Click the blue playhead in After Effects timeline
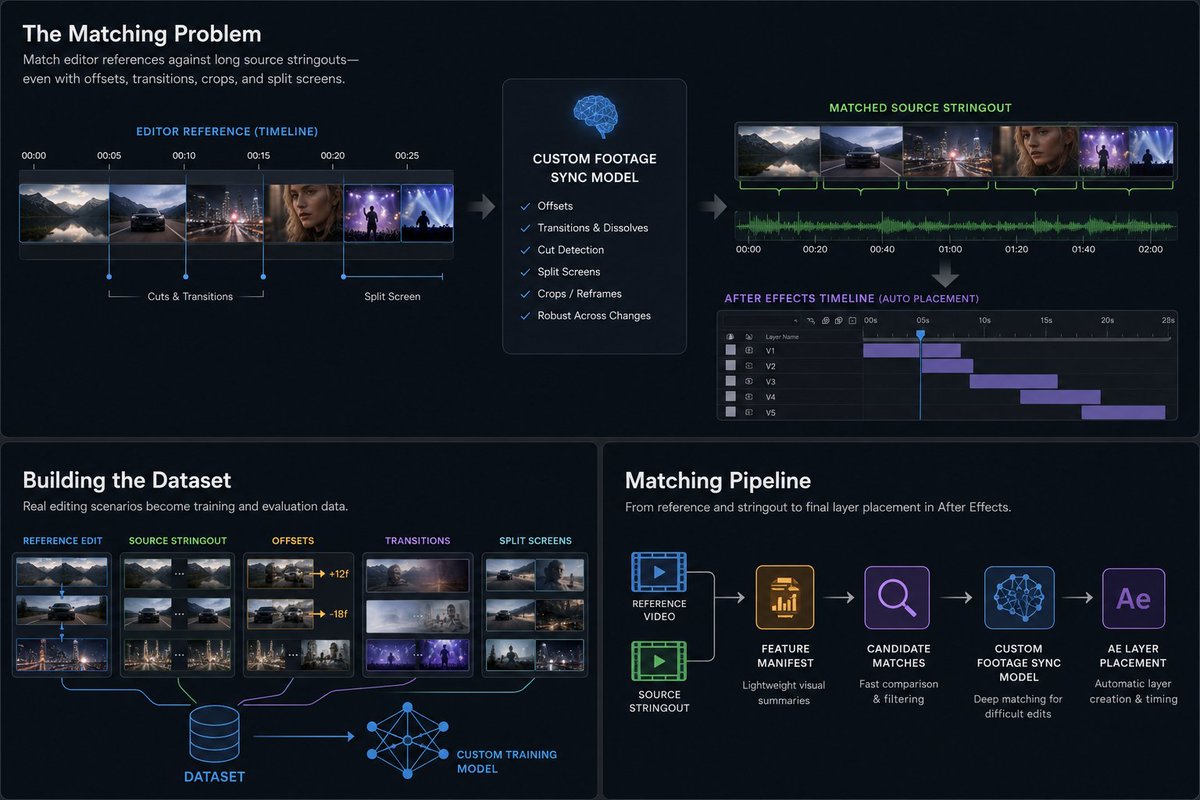The height and width of the screenshot is (800, 1200). tap(920, 335)
